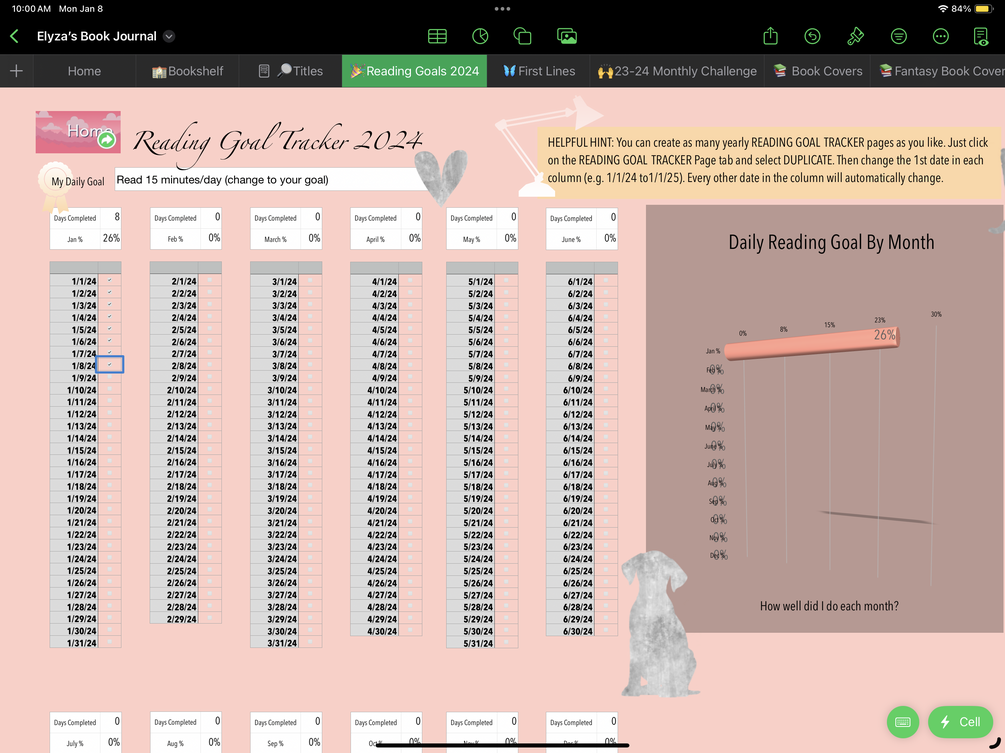Select 'How well did I do each month?' caption

click(829, 606)
